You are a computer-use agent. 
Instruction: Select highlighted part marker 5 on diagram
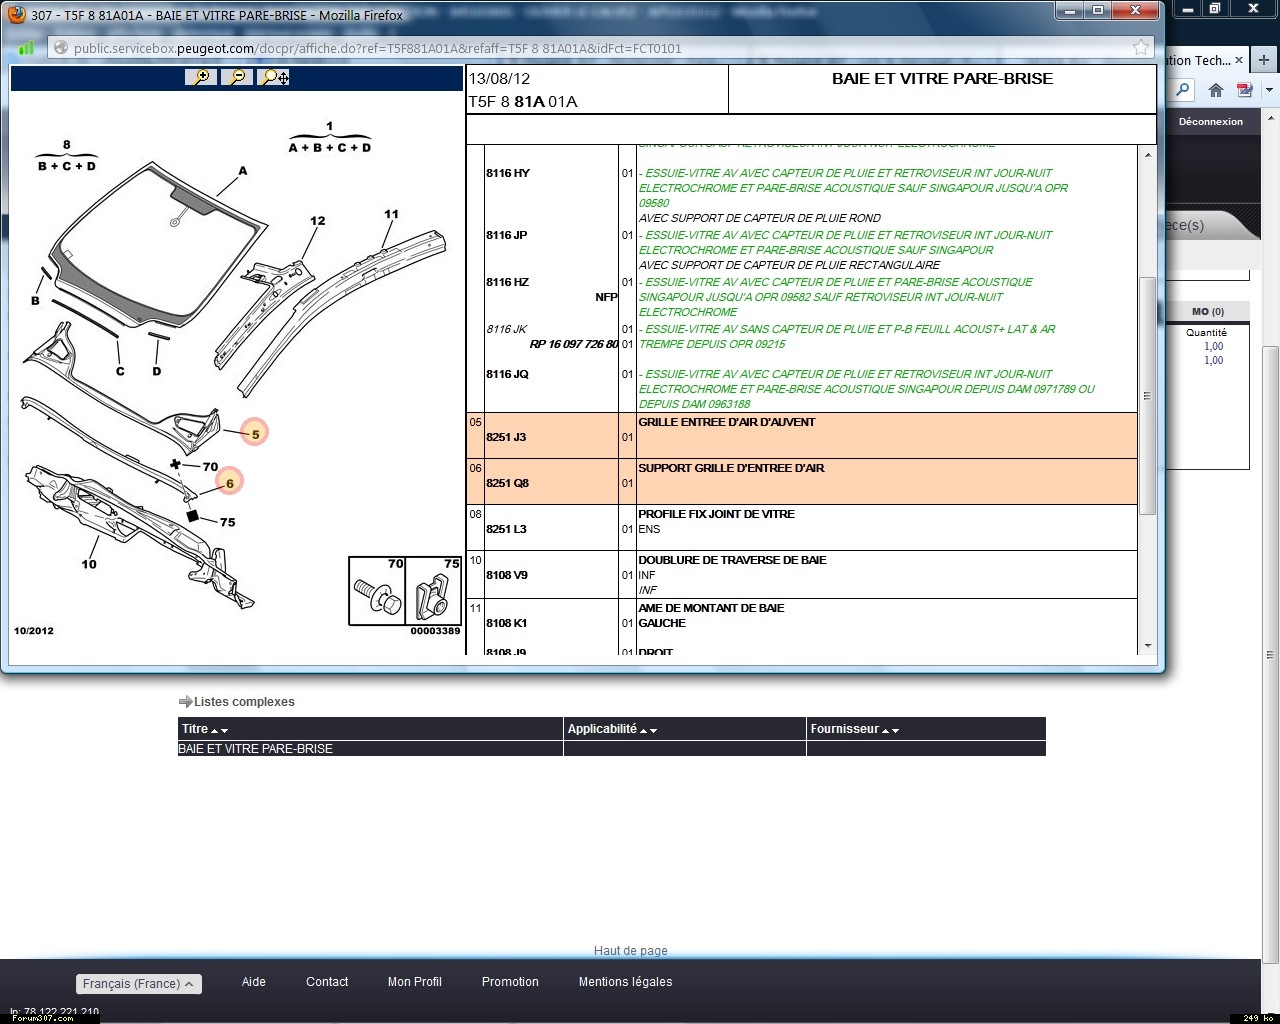coord(255,434)
